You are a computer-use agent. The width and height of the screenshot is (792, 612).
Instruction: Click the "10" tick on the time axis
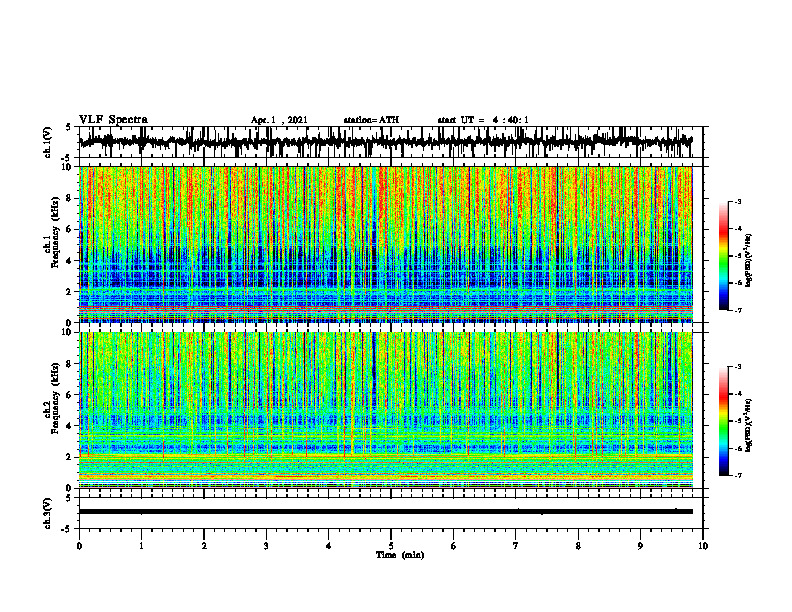point(703,546)
